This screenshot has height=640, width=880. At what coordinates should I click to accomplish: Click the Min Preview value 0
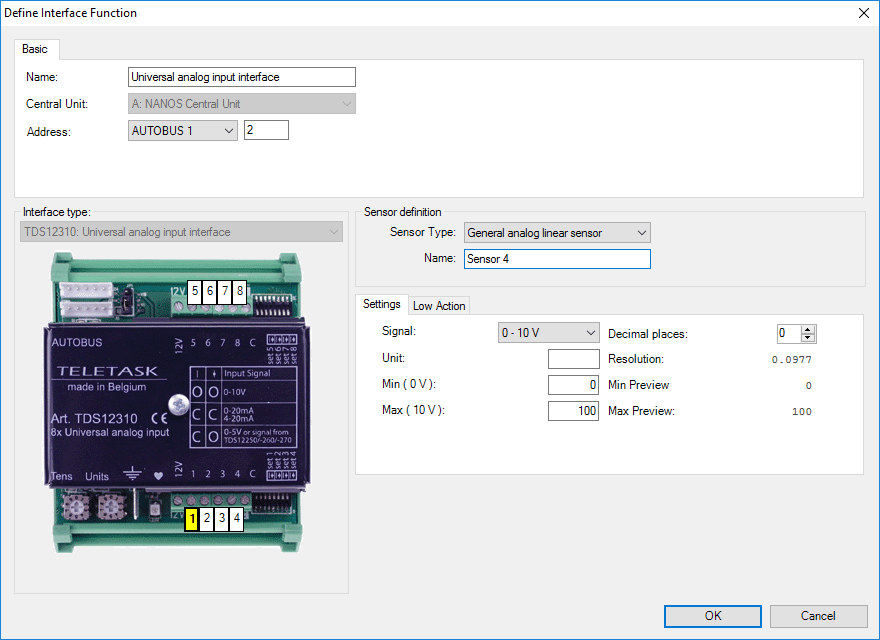tap(808, 386)
